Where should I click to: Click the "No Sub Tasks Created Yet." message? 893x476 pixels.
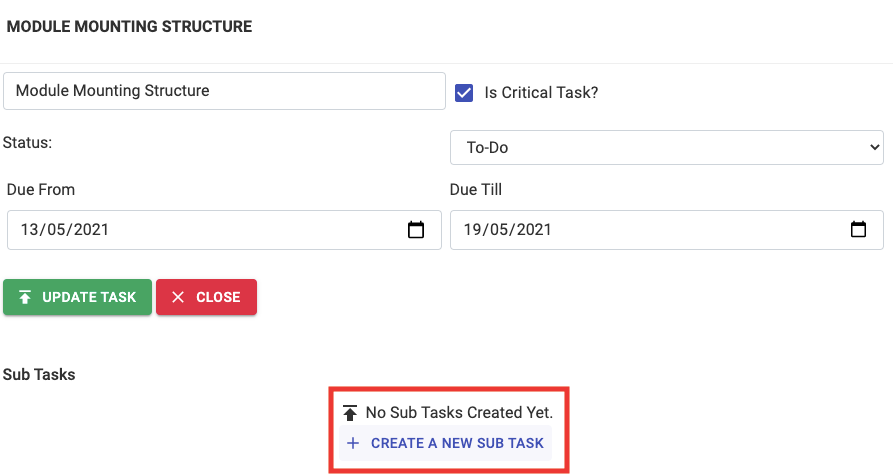click(459, 412)
